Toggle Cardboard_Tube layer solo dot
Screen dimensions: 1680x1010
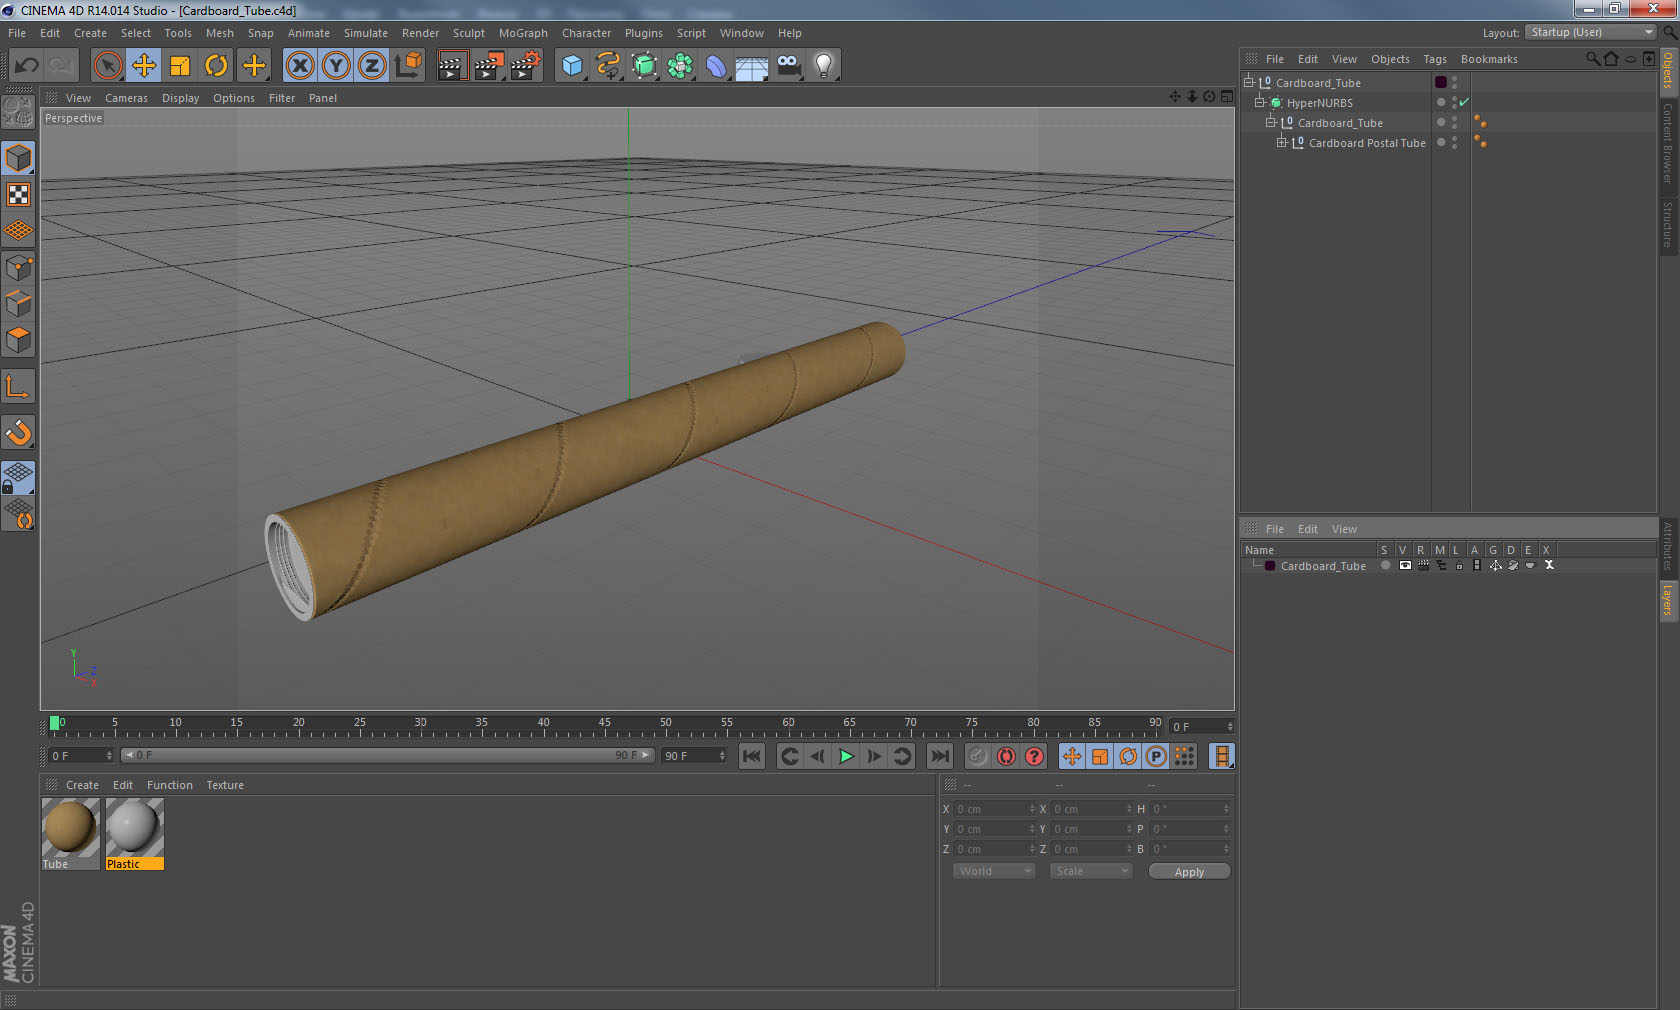tap(1385, 565)
